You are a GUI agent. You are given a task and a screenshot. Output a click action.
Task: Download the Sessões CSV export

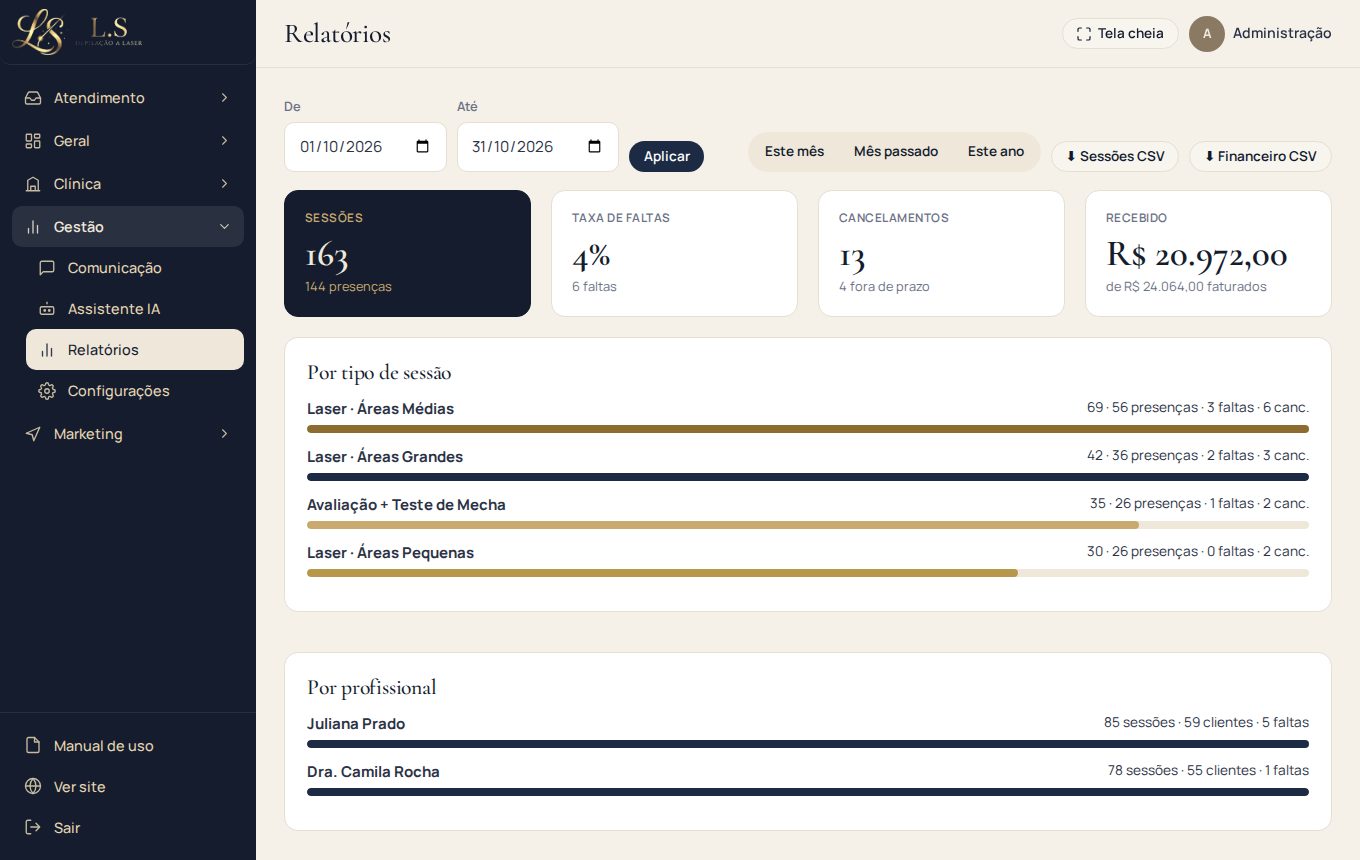[1115, 156]
